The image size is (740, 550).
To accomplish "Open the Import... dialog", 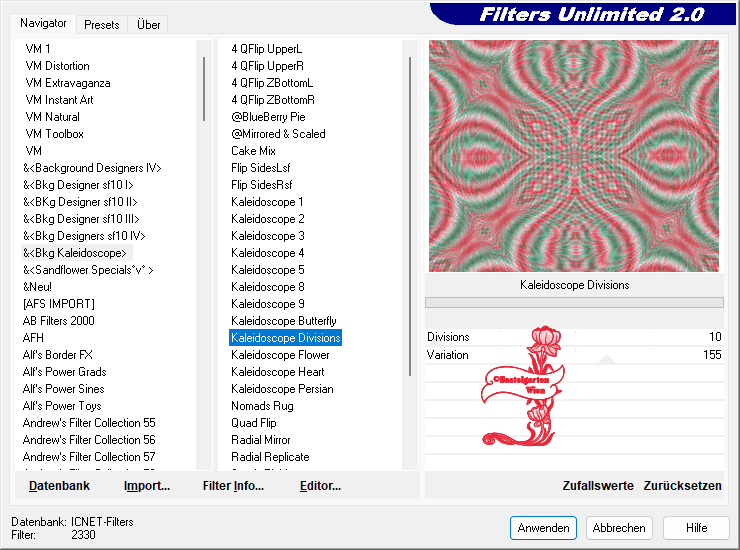I will [x=146, y=486].
